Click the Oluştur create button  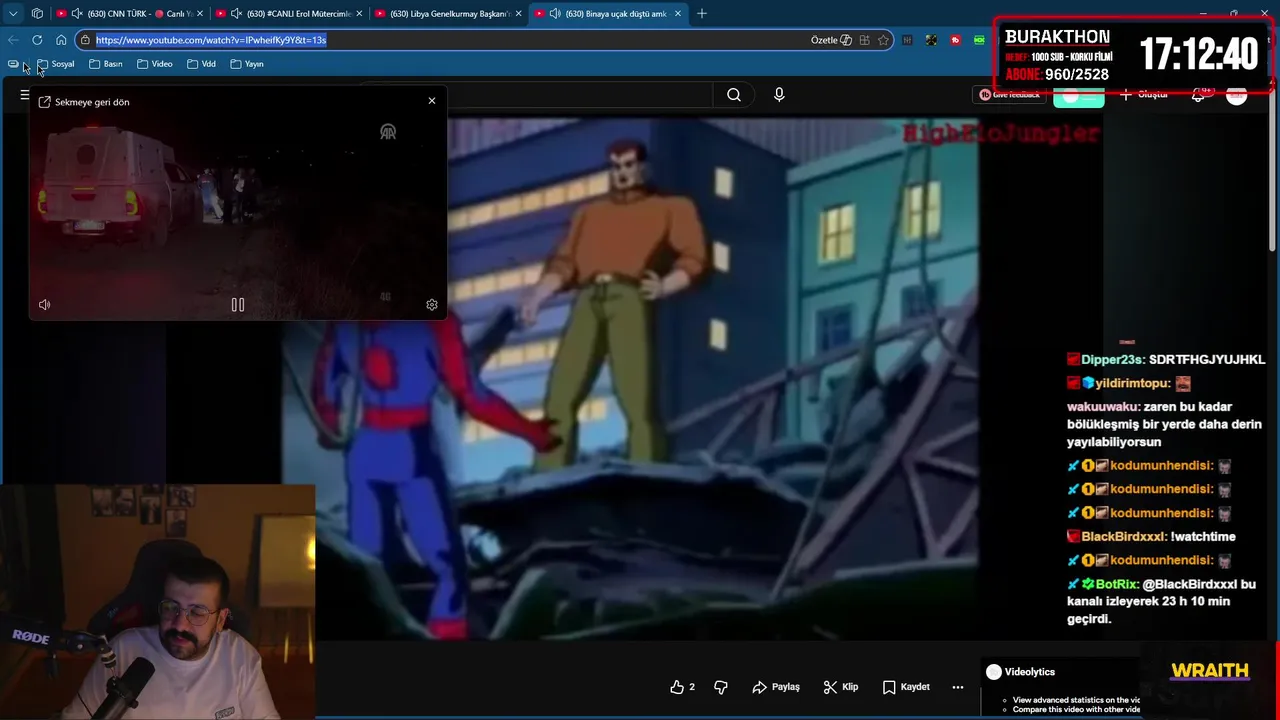click(x=1143, y=95)
